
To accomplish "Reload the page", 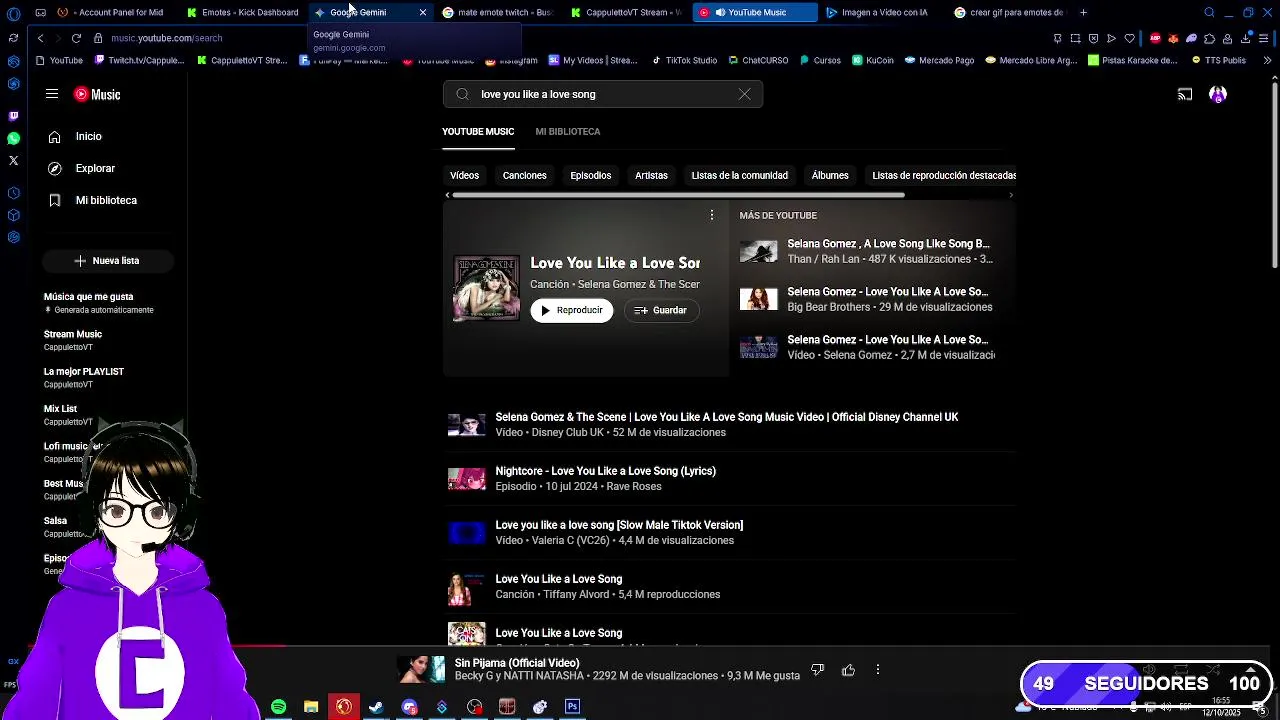I will tap(76, 38).
